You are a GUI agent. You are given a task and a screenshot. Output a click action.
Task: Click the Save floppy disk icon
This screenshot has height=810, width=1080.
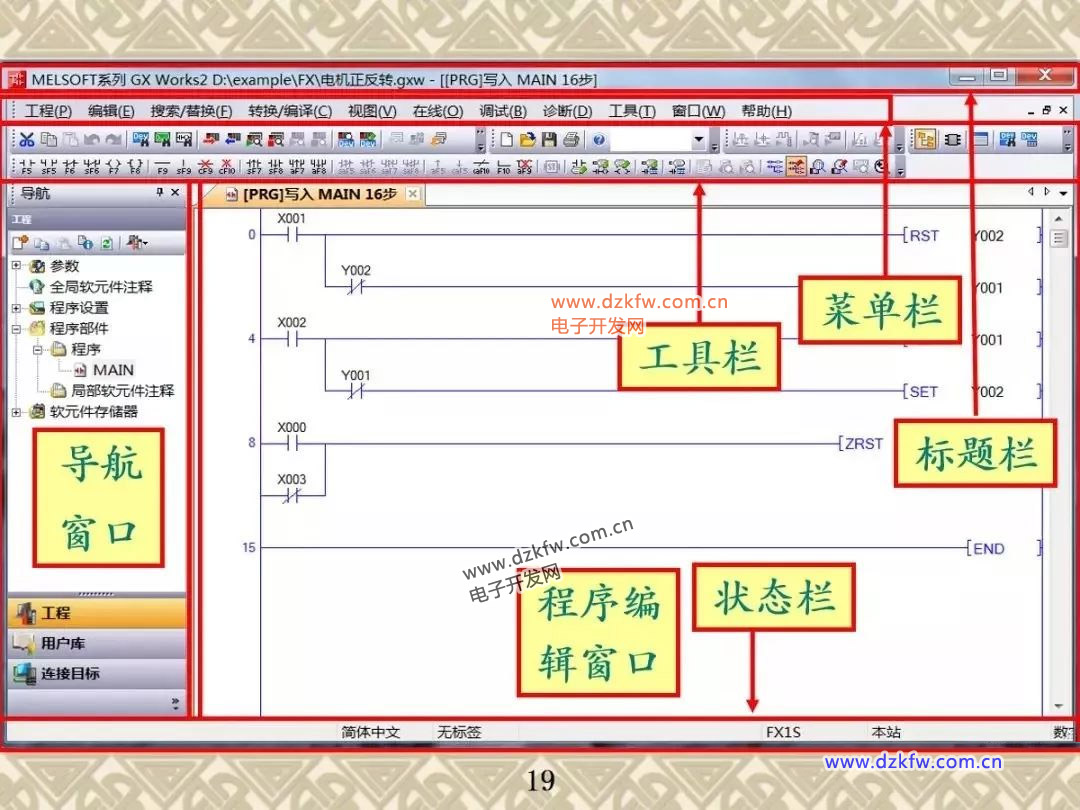tap(549, 140)
